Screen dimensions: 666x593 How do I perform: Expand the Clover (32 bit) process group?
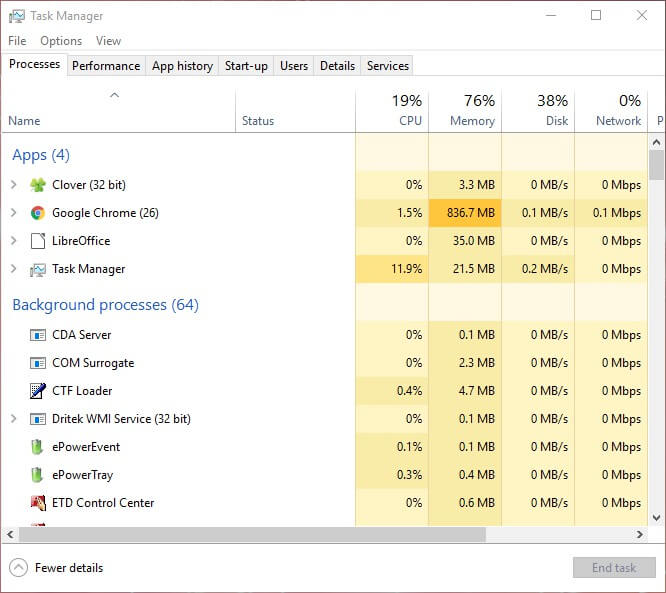pos(14,184)
